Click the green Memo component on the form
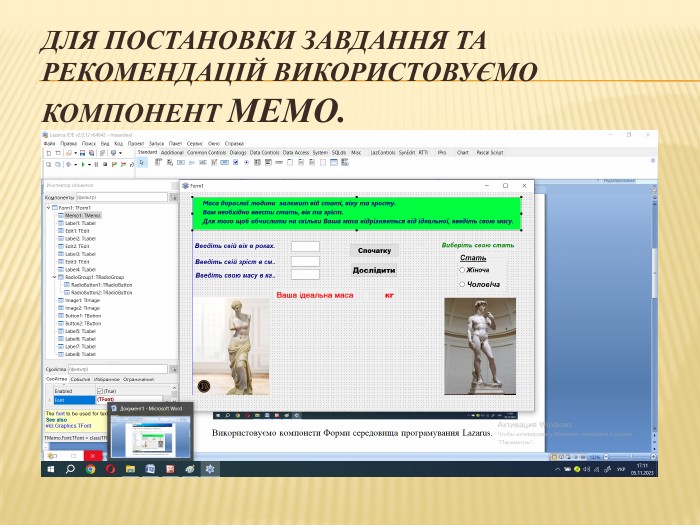Viewport: 700px width, 525px height. point(357,214)
